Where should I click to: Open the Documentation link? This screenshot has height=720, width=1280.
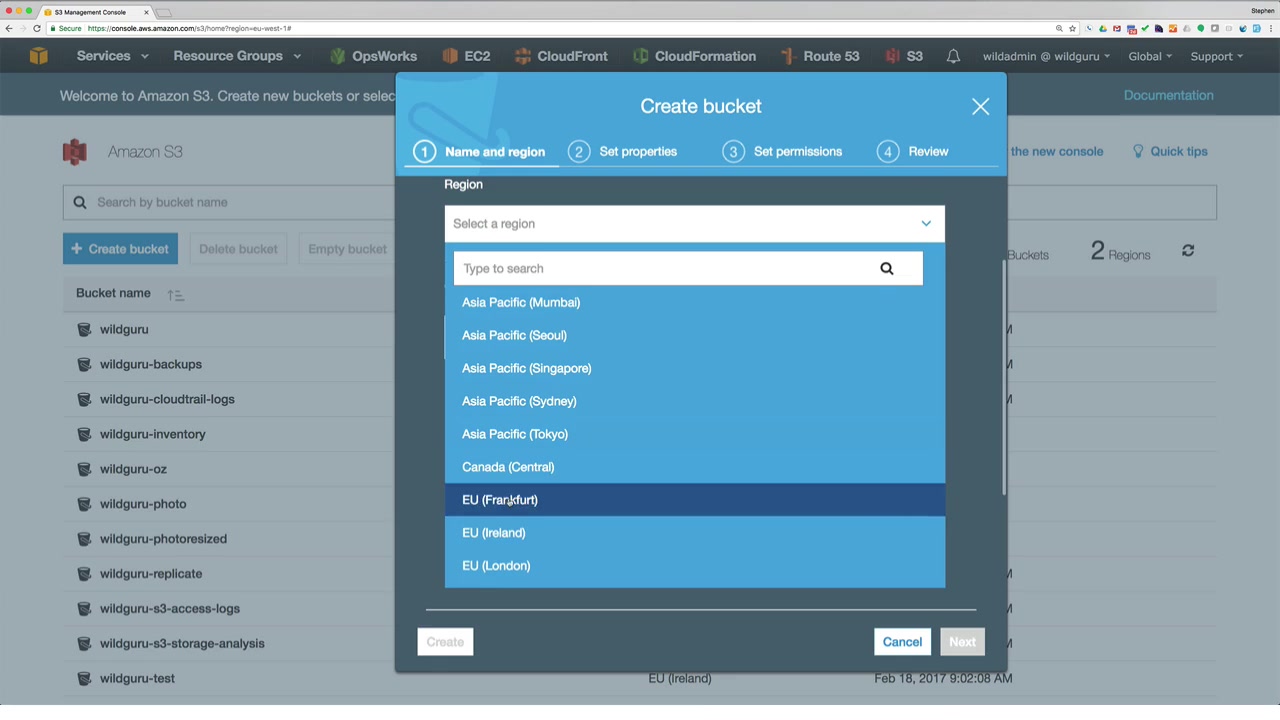(1168, 95)
